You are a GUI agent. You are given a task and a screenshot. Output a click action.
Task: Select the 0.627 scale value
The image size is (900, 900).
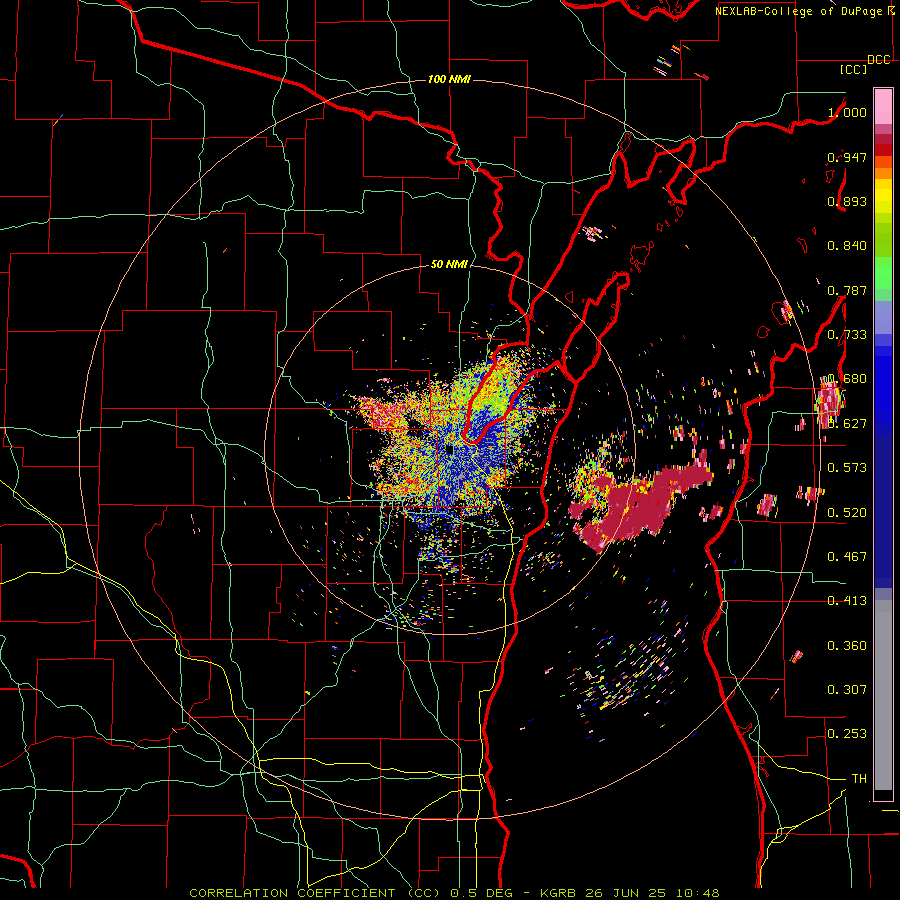847,424
